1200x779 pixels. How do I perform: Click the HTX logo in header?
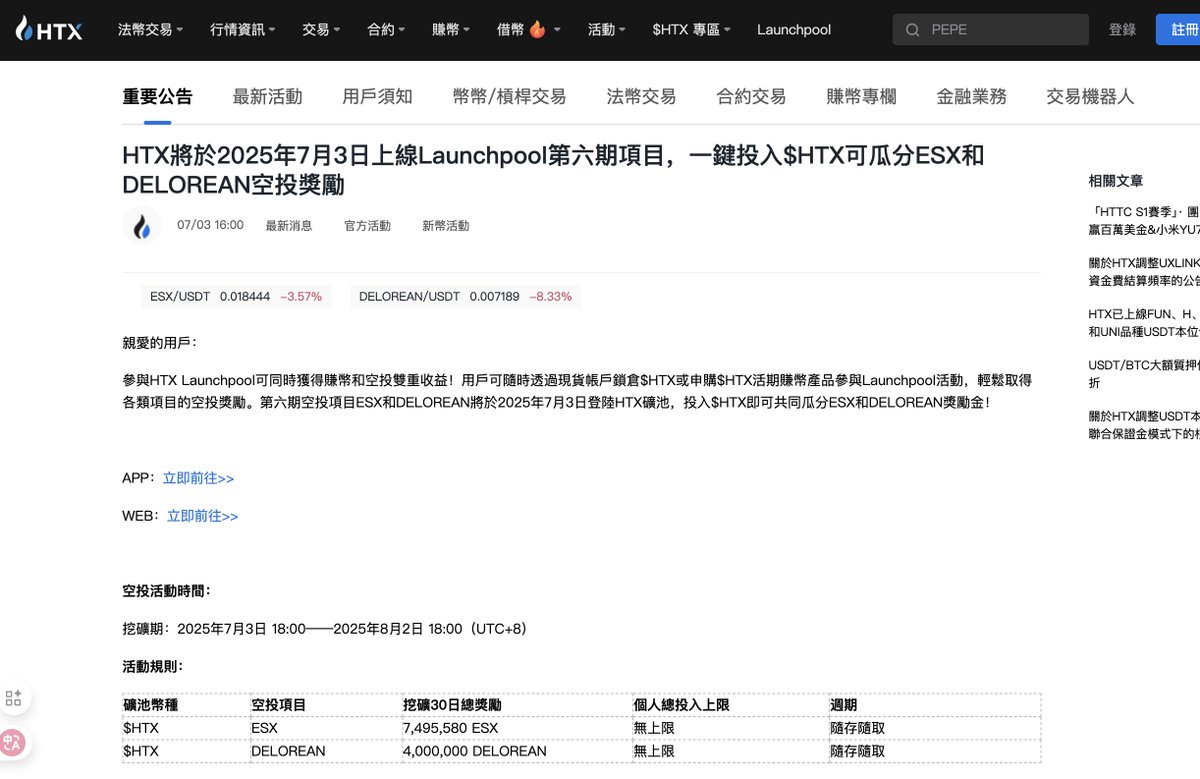click(x=49, y=30)
